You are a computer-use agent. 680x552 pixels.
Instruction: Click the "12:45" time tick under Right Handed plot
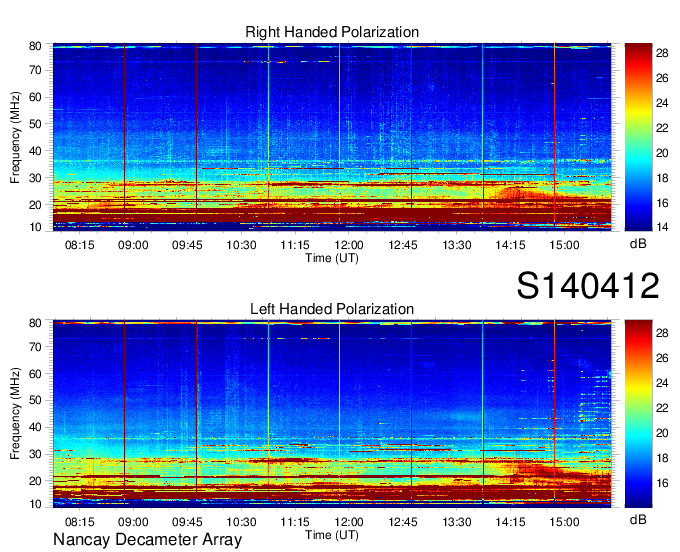point(402,245)
